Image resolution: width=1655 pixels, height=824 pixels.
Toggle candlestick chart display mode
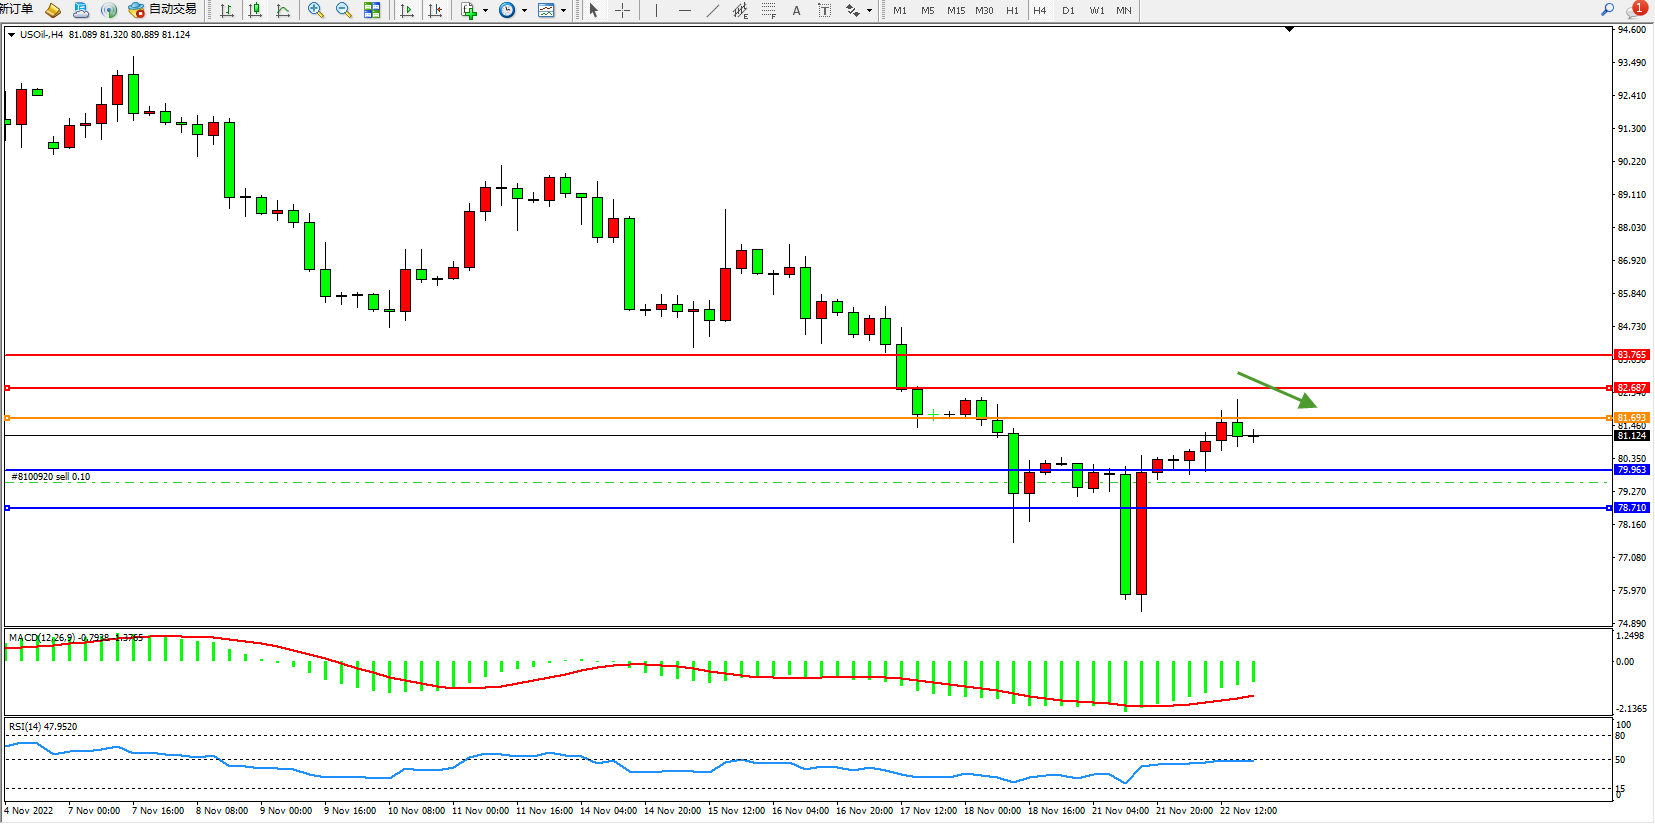tap(255, 10)
